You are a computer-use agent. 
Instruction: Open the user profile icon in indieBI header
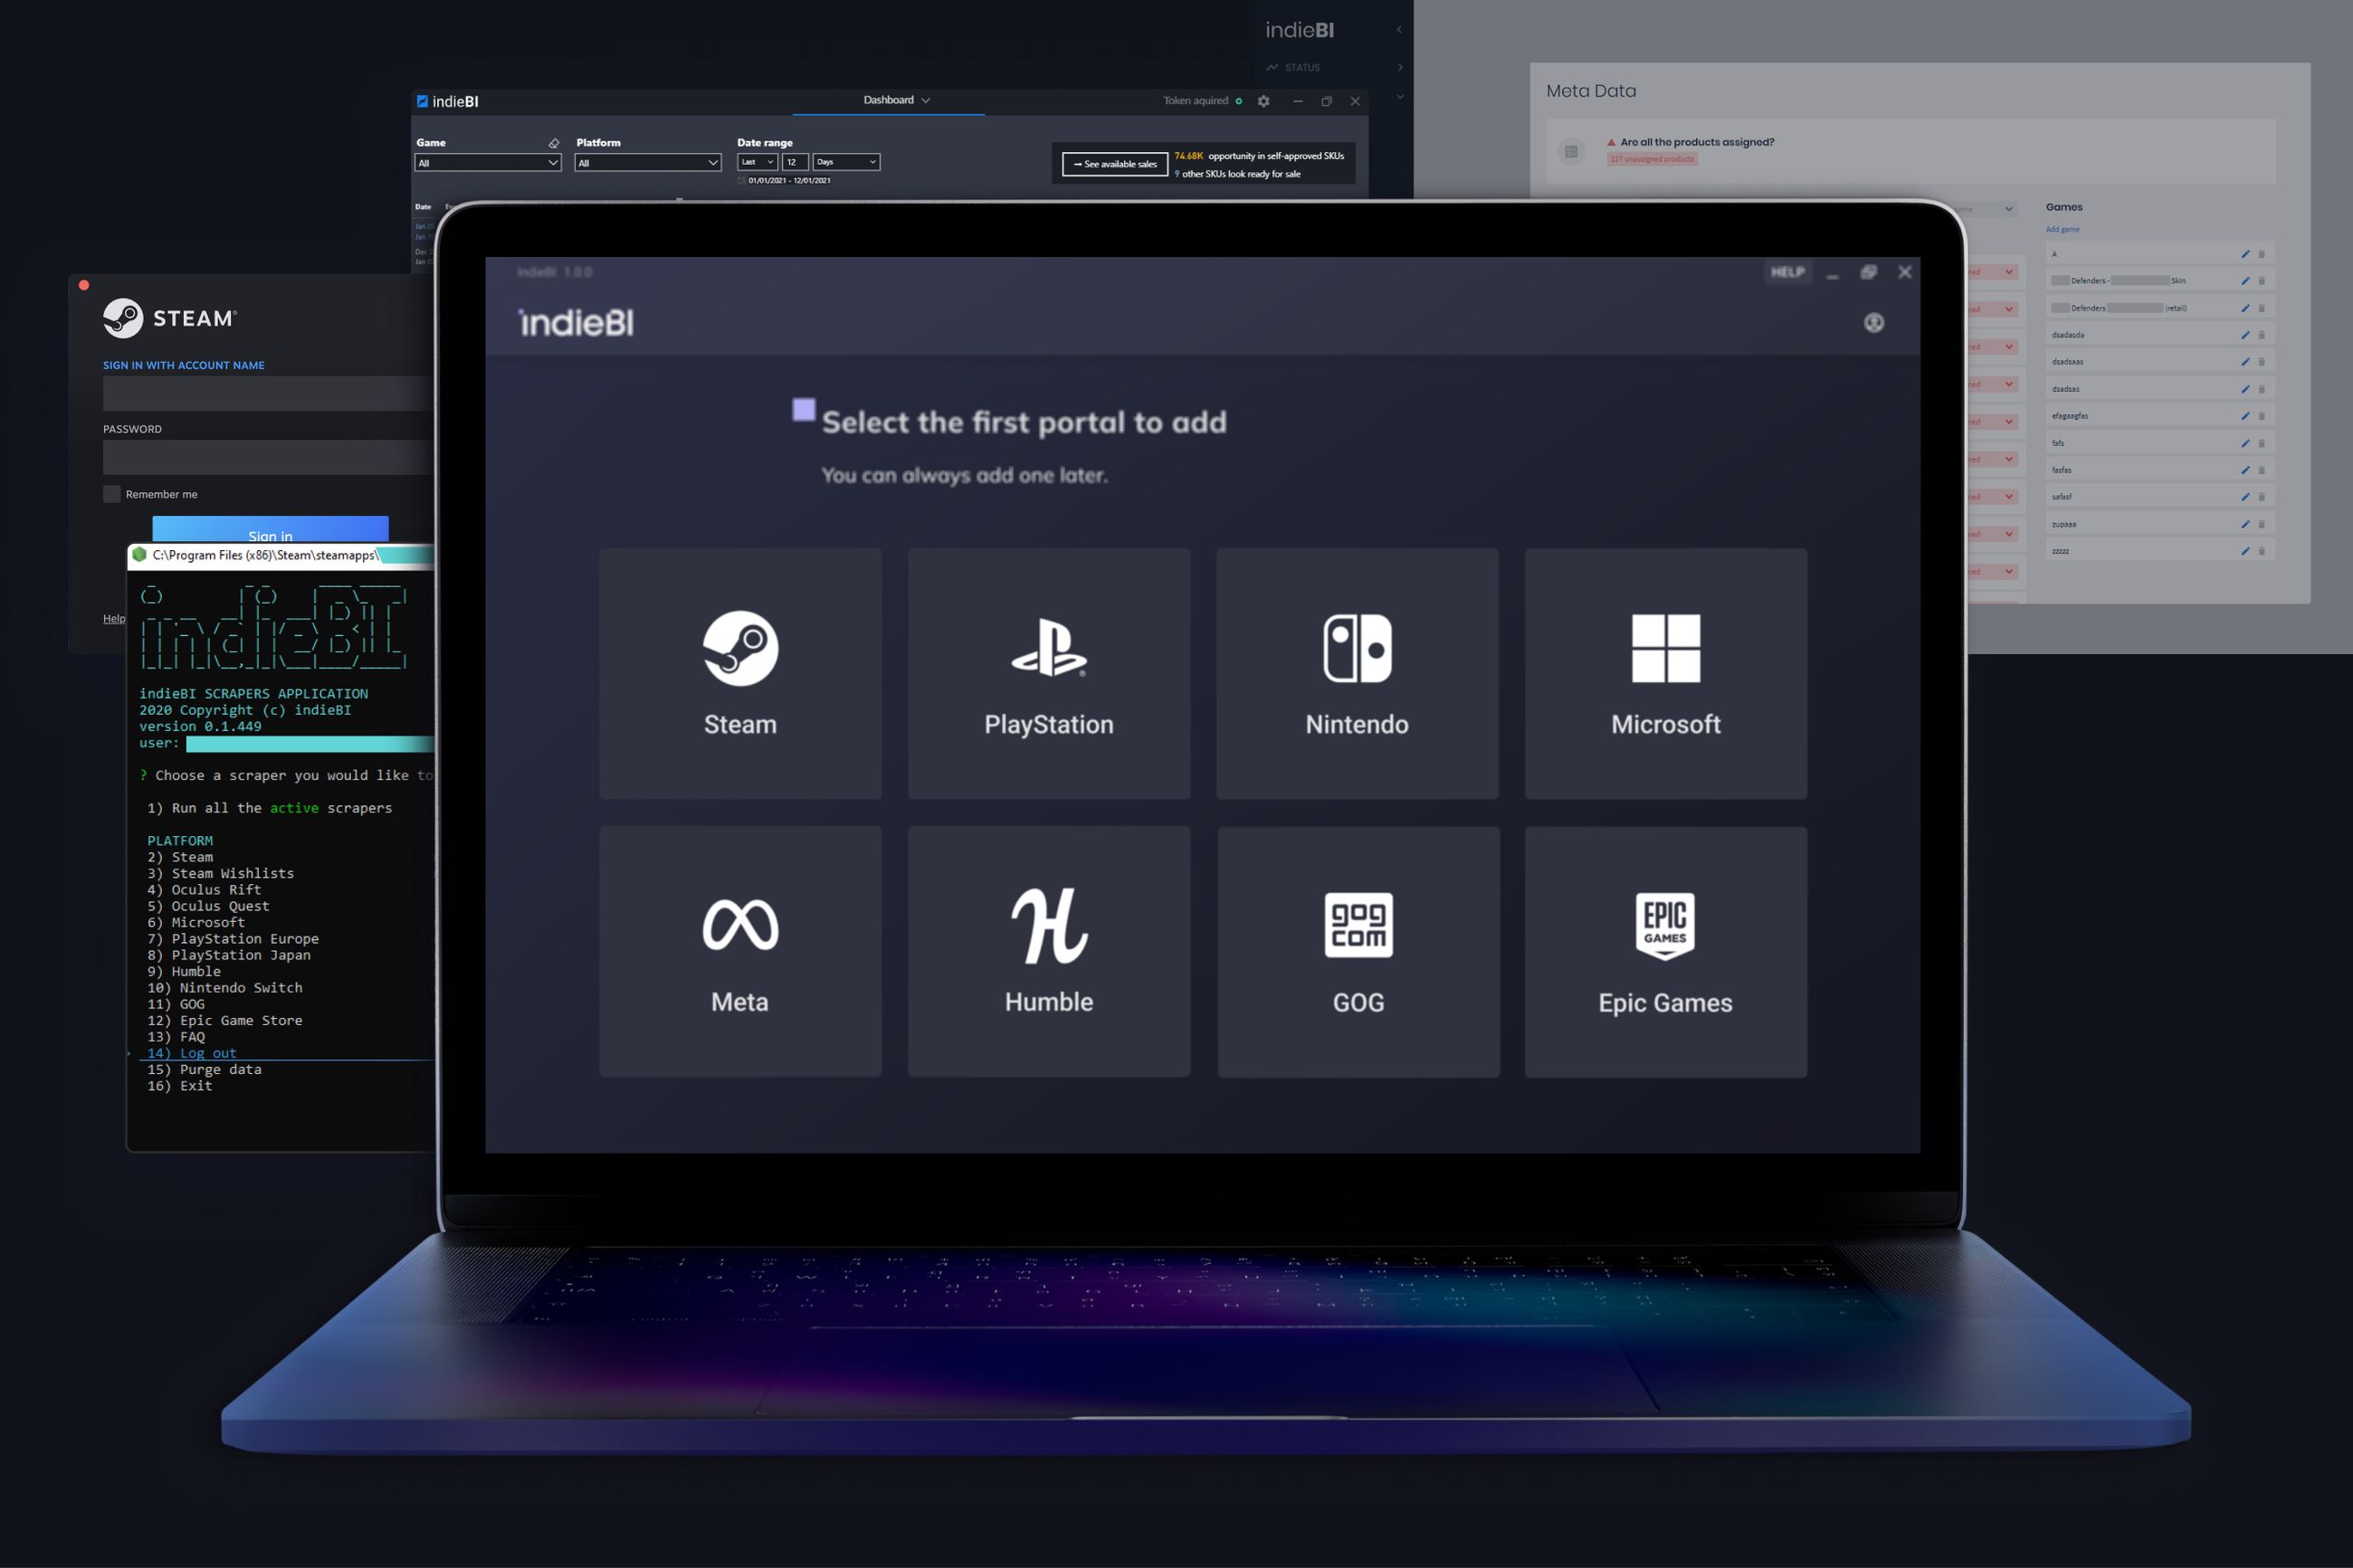tap(1874, 322)
